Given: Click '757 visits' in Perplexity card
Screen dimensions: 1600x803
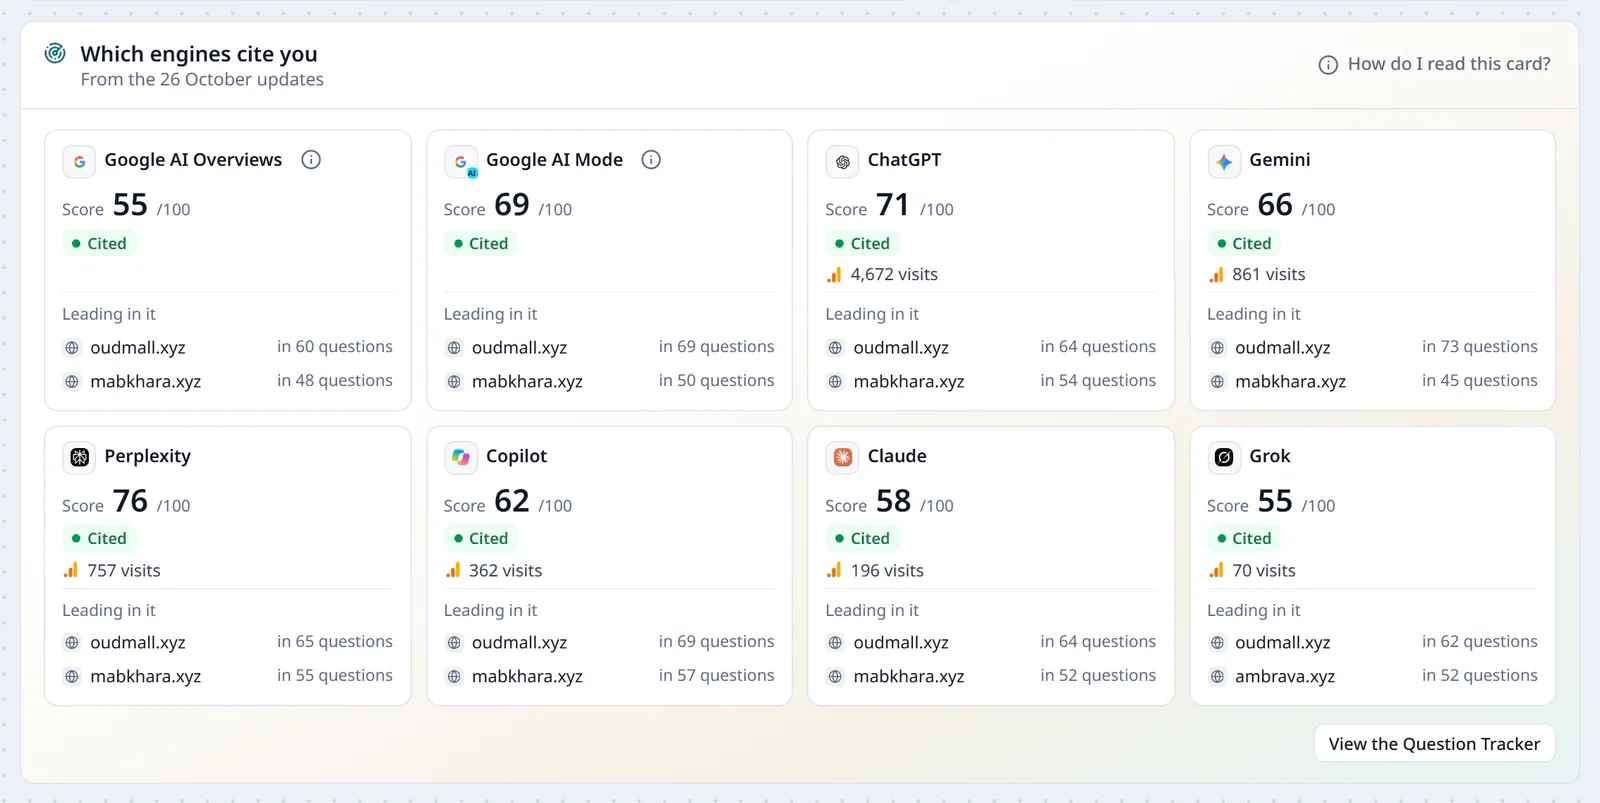Looking at the screenshot, I should [124, 571].
